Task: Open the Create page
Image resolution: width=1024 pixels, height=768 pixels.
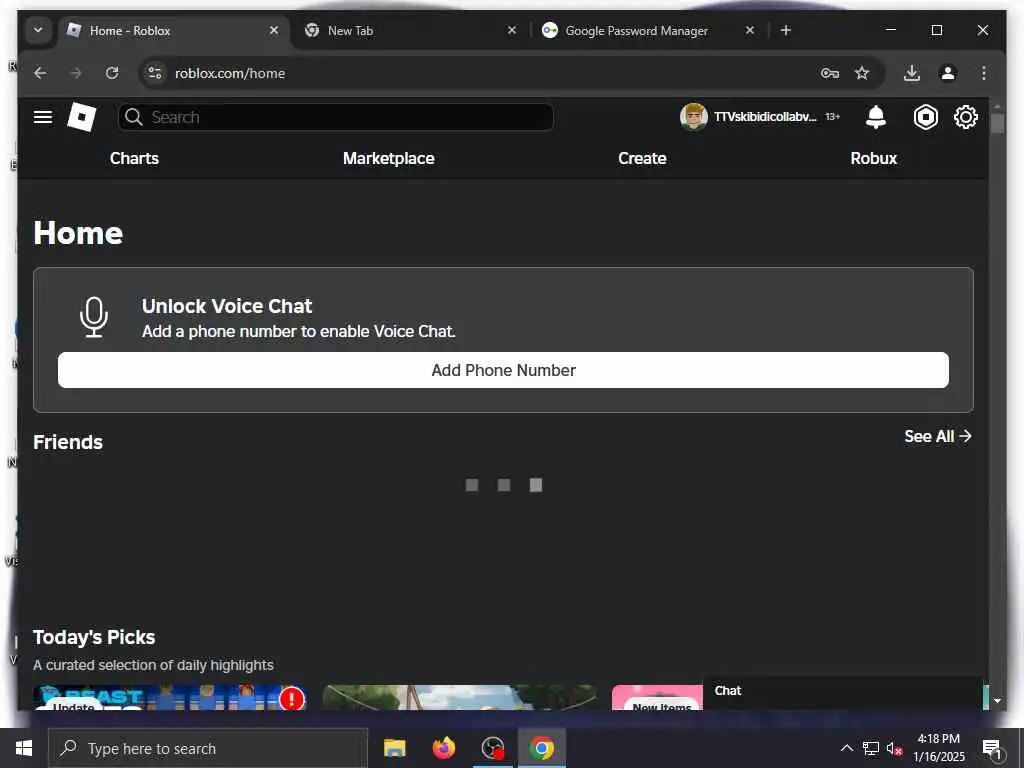Action: coord(642,158)
